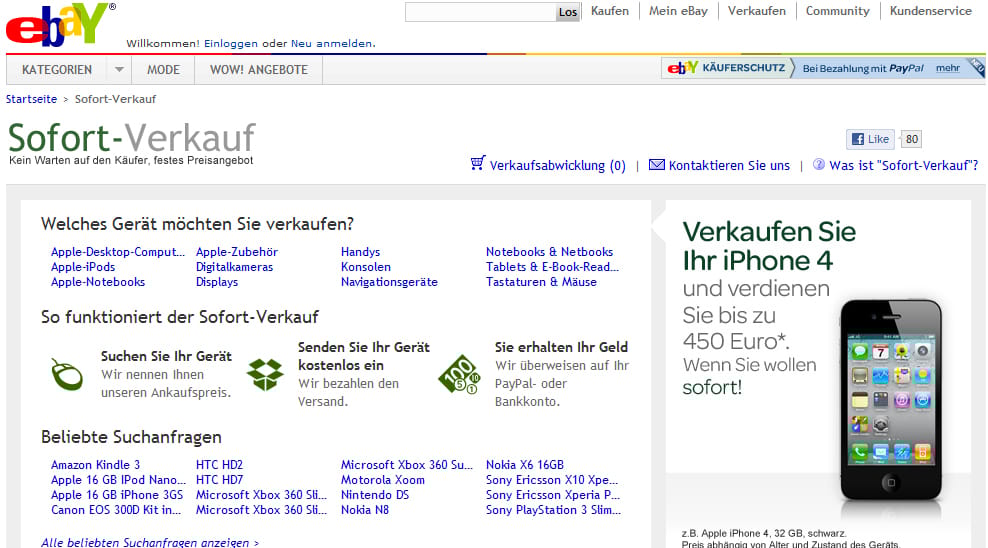
Task: Select Navigationsgeräte category
Action: (389, 282)
